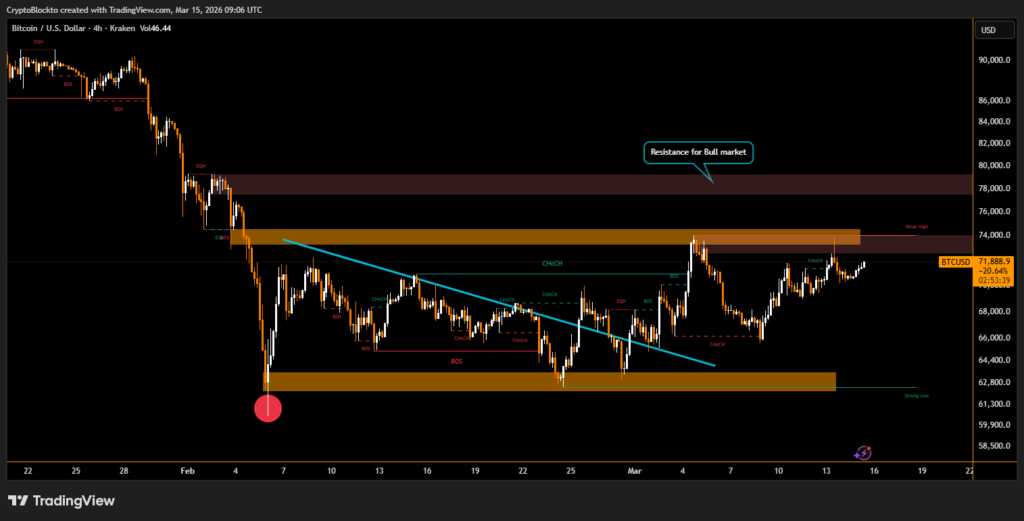Image resolution: width=1024 pixels, height=521 pixels.
Task: Click the Resistance for Bull market callout
Action: pos(698,153)
